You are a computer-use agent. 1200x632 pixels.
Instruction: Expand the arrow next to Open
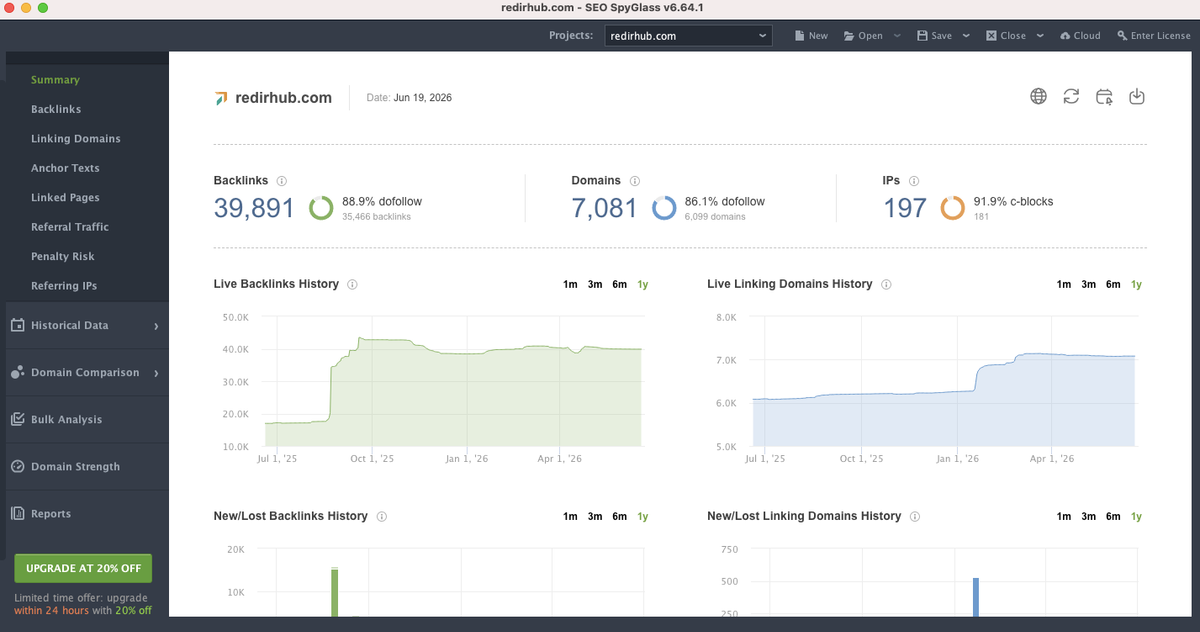point(897,35)
